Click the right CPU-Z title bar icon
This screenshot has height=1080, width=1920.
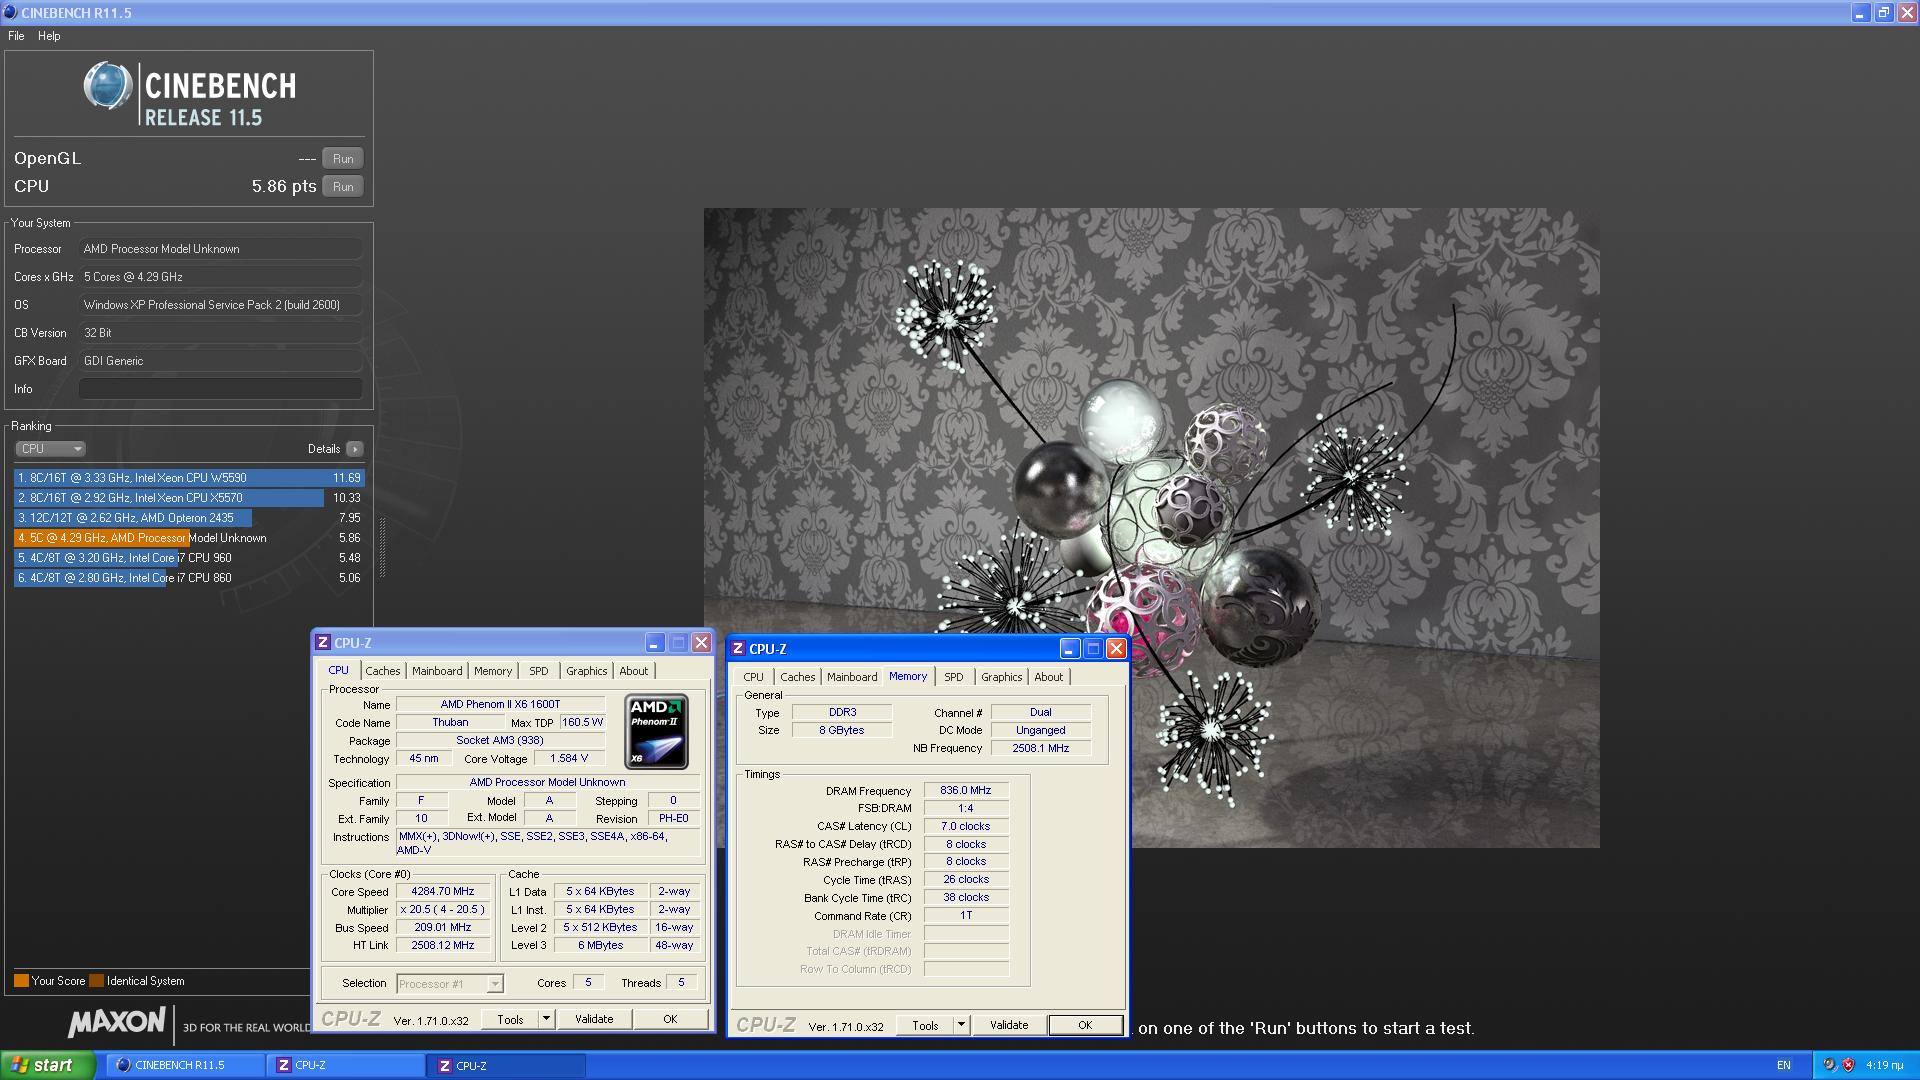(x=738, y=649)
